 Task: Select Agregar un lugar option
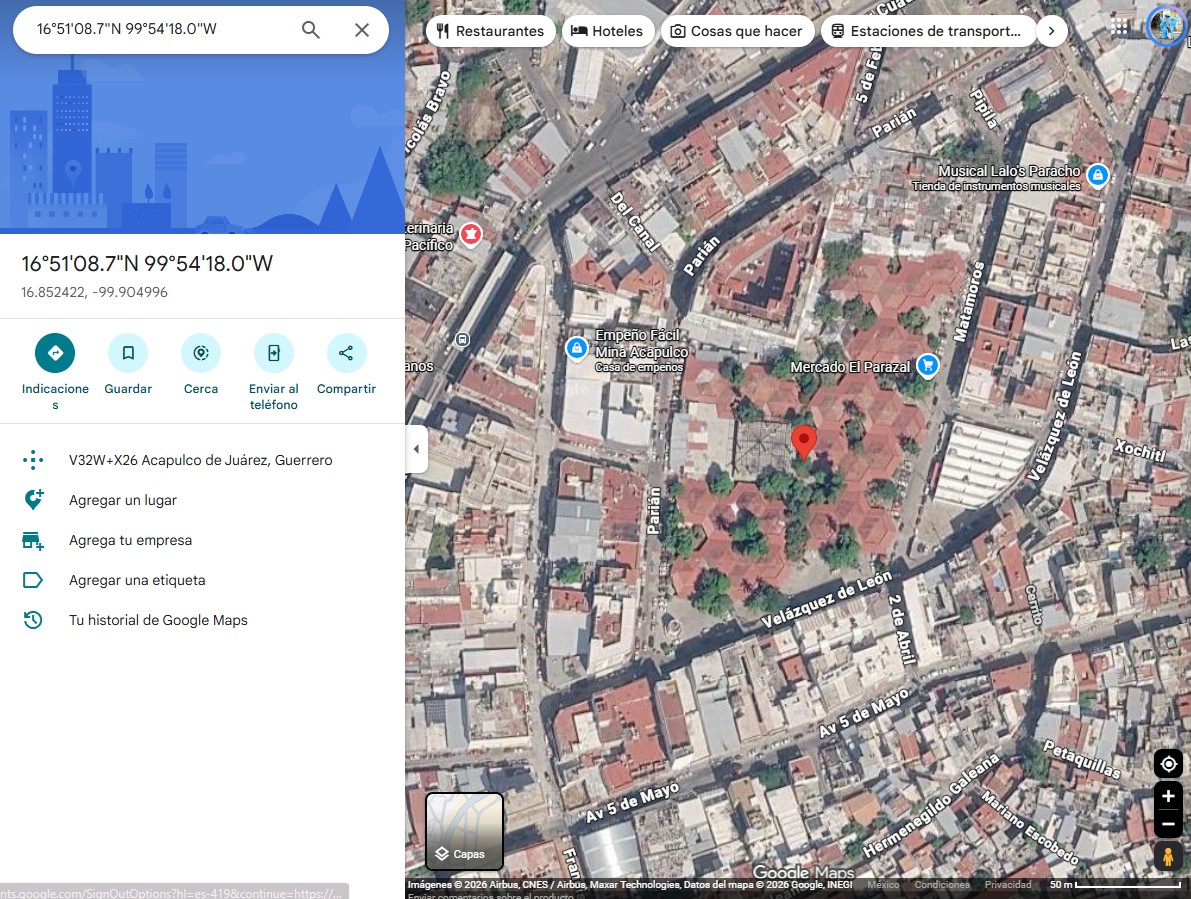(201, 500)
